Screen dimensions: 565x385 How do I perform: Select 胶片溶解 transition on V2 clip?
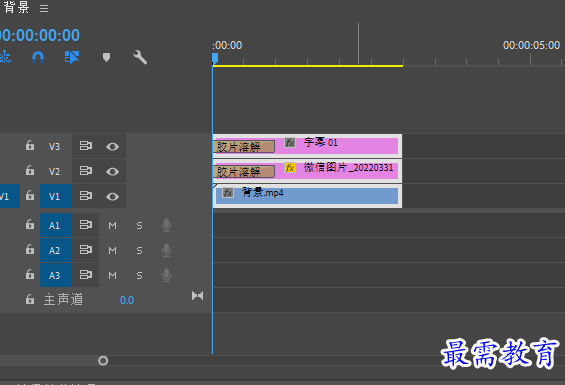(244, 172)
